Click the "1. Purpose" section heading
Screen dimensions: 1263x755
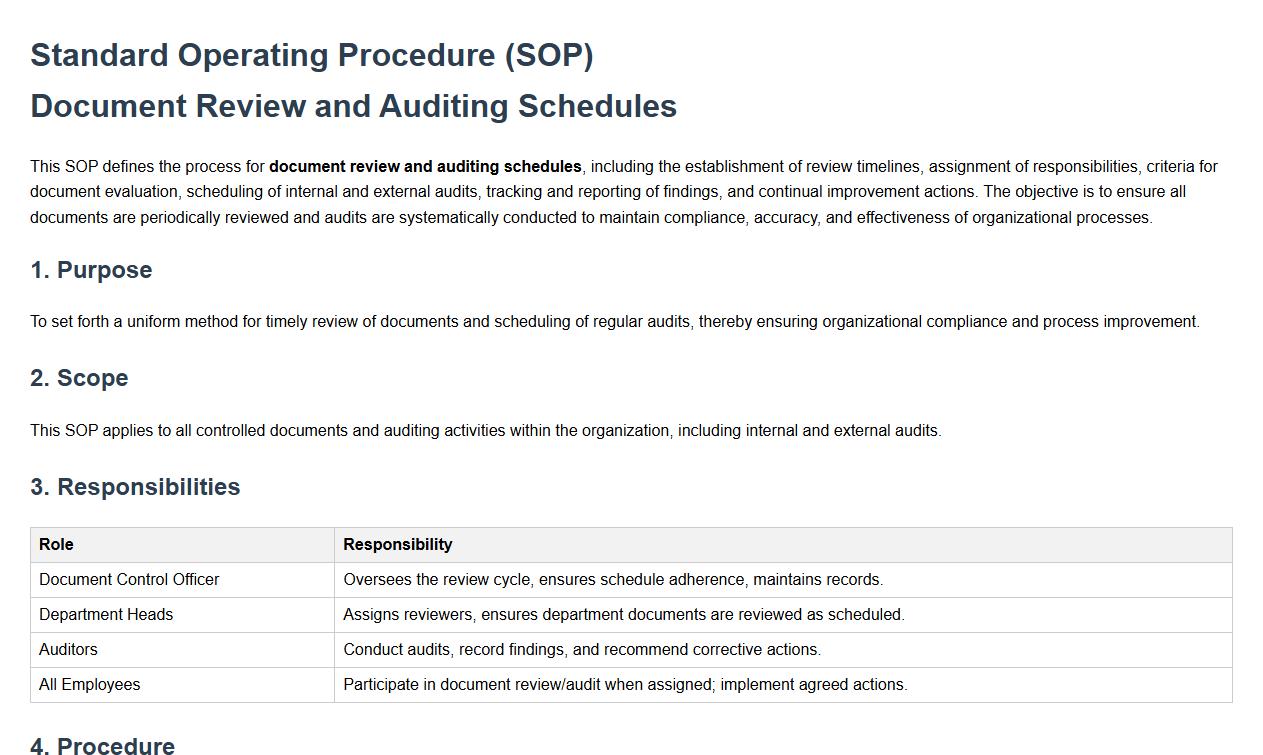pyautogui.click(x=91, y=270)
